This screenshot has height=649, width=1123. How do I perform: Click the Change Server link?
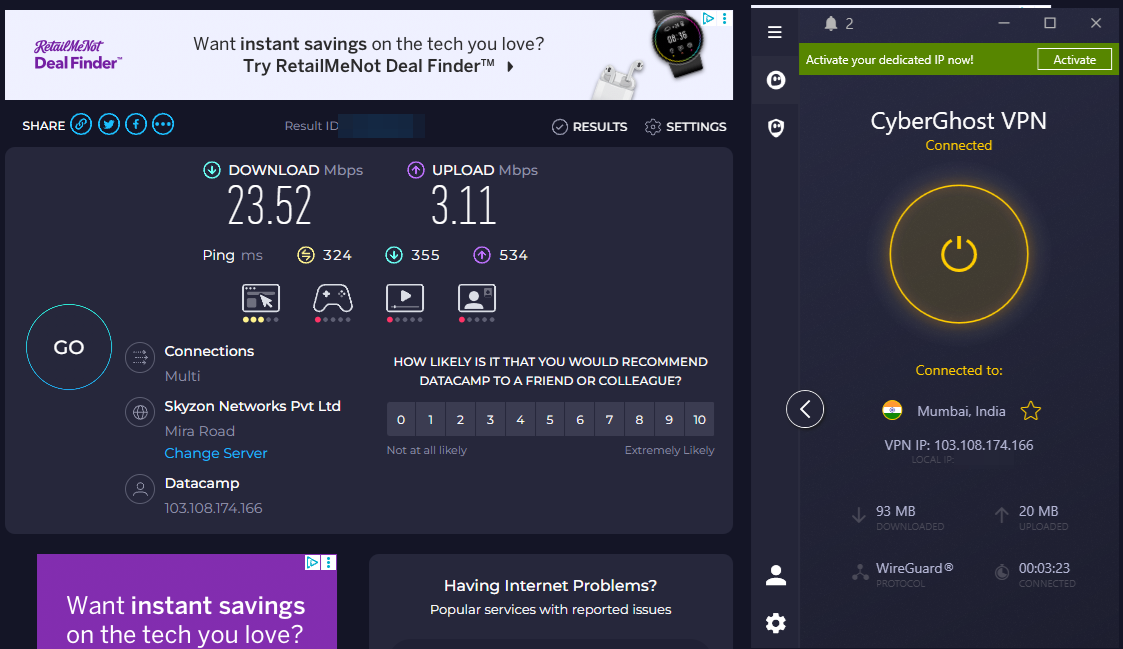point(216,453)
